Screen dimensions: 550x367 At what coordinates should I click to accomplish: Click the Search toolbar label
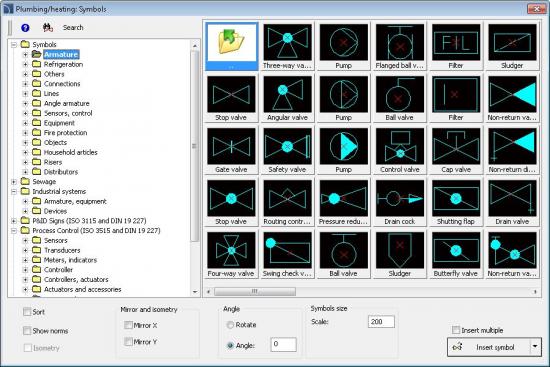point(73,27)
